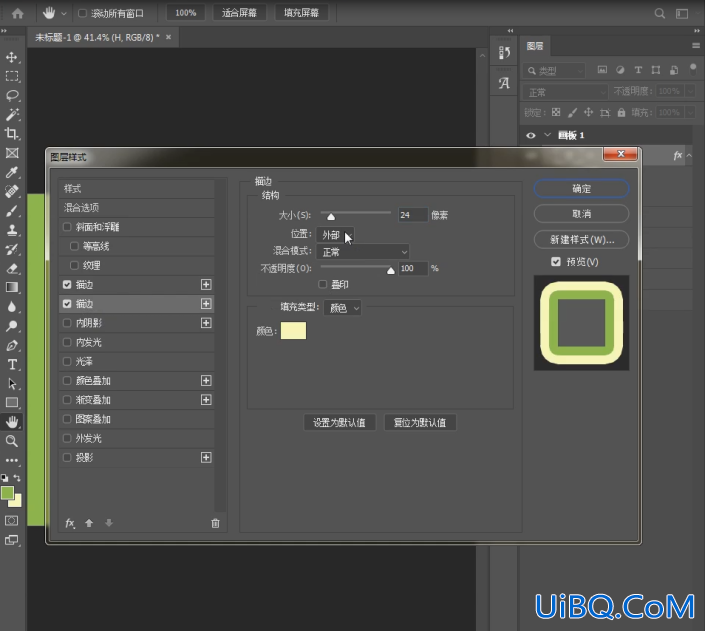Open the layers 类型 filter dropdown
Screen dimensions: 705x631
click(554, 71)
